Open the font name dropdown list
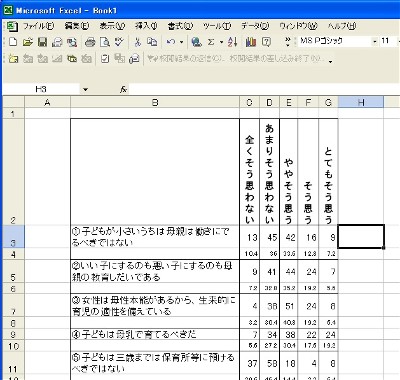Image resolution: width=400 pixels, height=380 pixels. pyautogui.click(x=375, y=41)
